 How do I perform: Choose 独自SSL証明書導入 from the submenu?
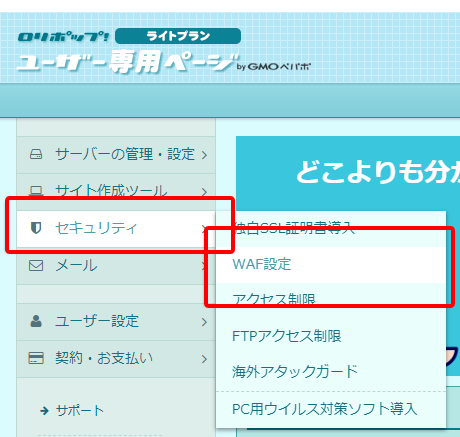click(331, 229)
